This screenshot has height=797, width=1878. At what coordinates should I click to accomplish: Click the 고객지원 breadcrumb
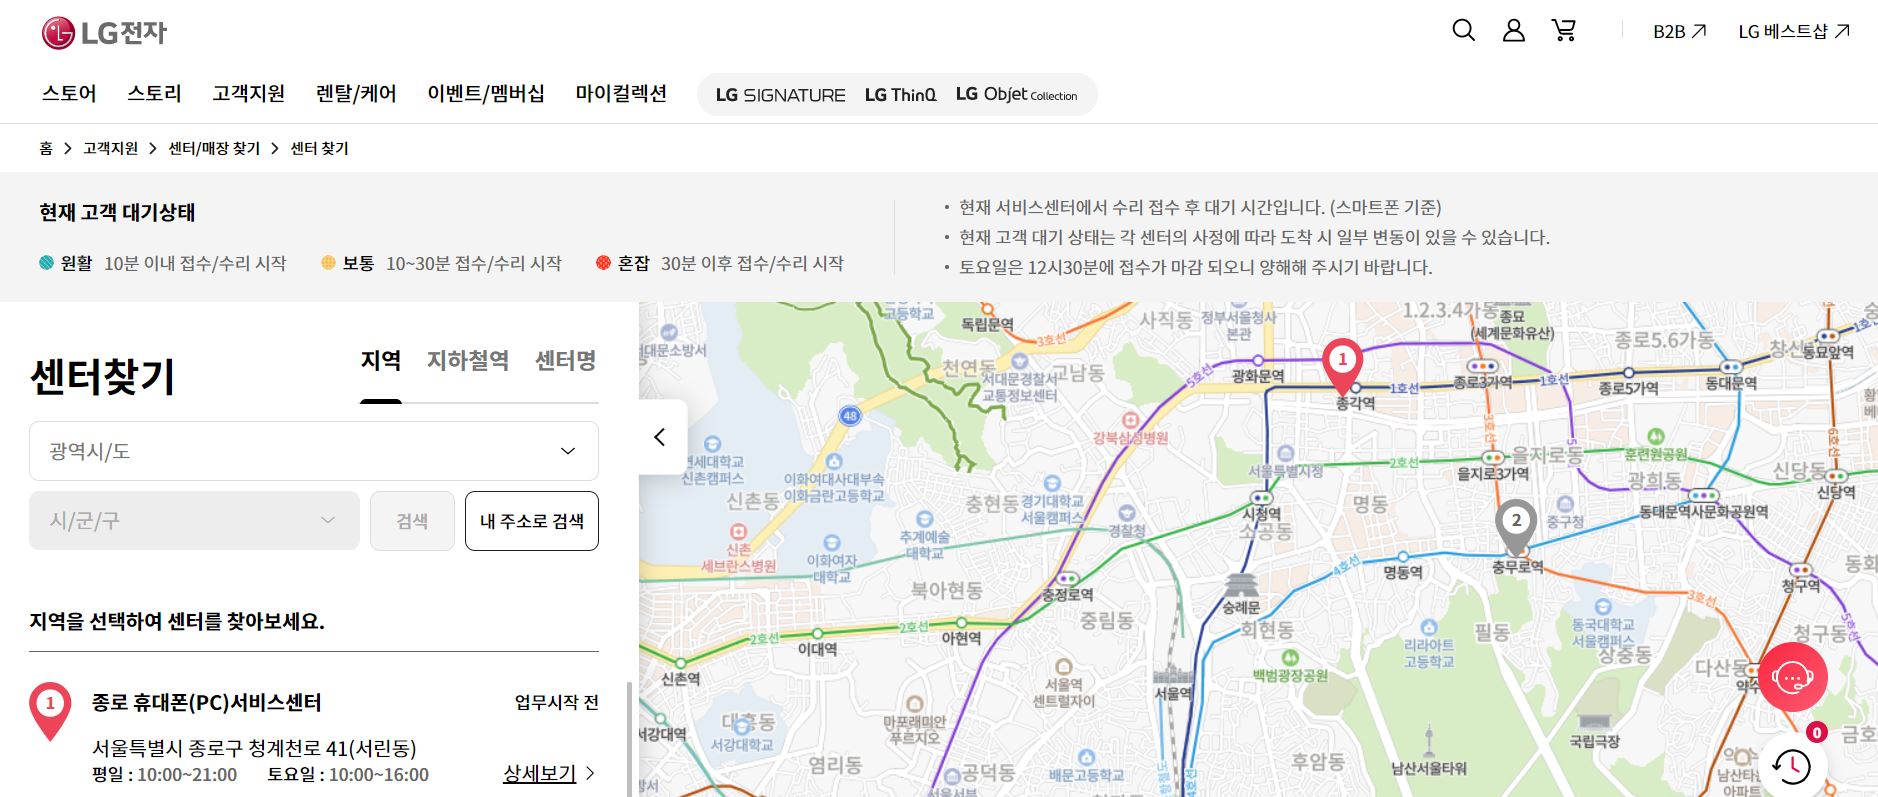pos(110,148)
